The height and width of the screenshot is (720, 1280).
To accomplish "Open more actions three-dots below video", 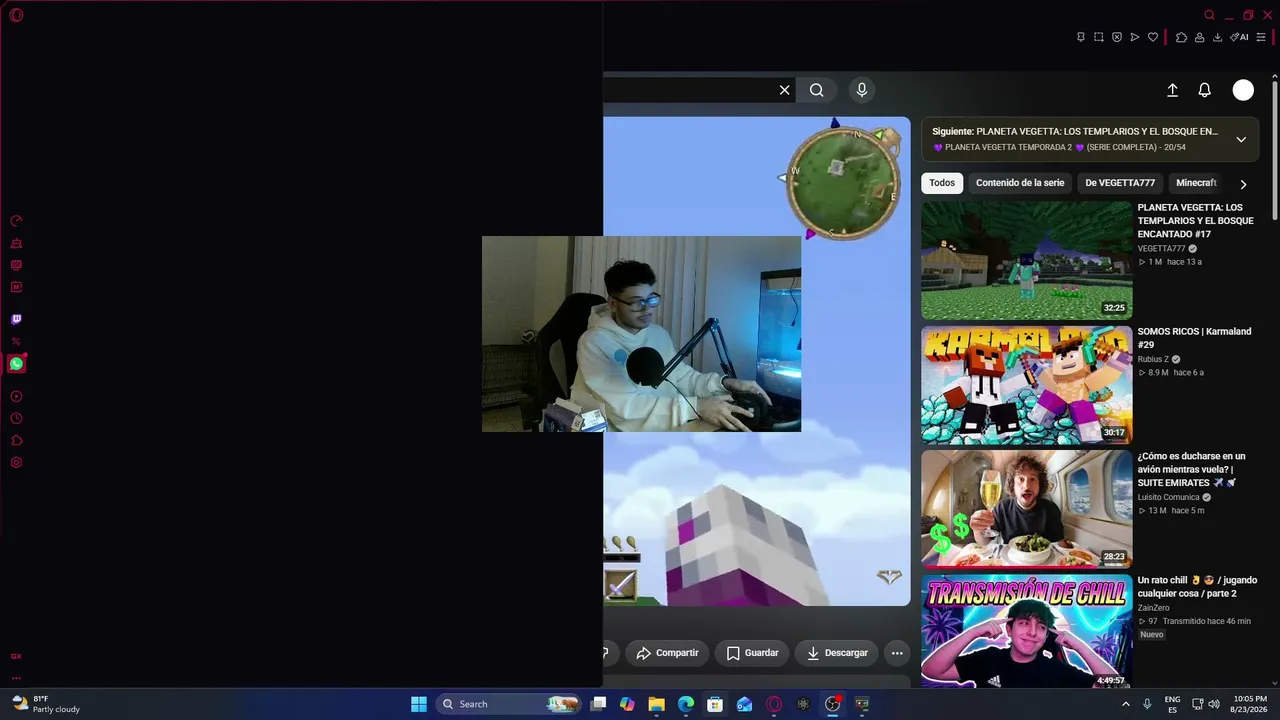I will 897,653.
